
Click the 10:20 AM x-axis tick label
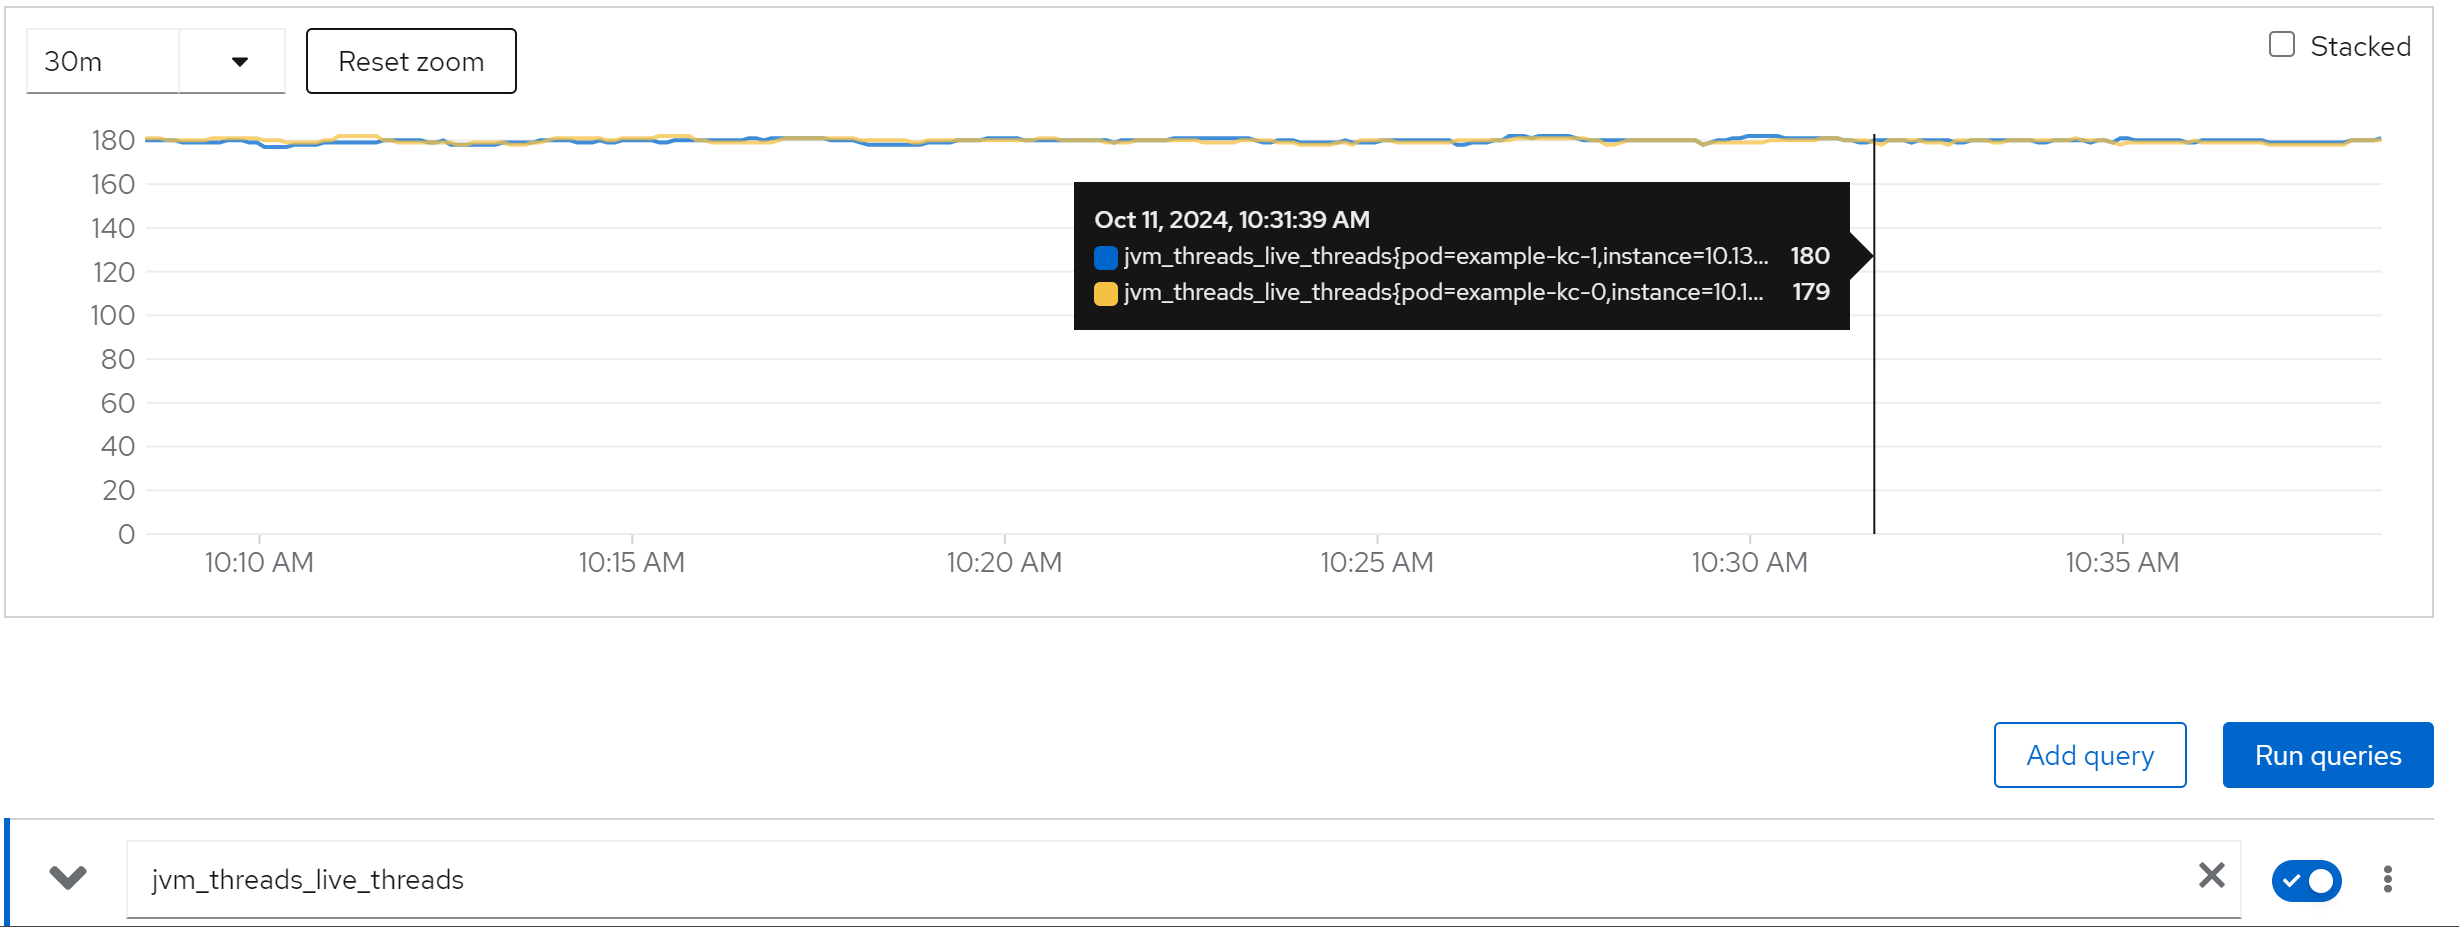coord(1004,563)
